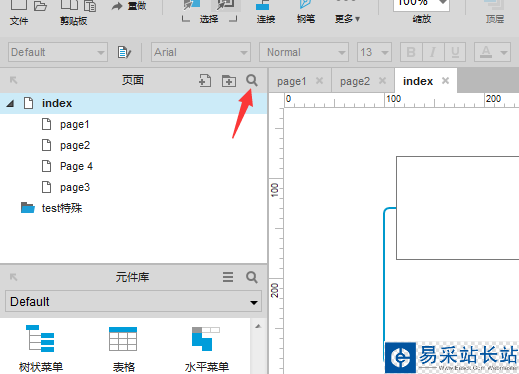
Task: Click the font color A button
Action: tap(486, 52)
